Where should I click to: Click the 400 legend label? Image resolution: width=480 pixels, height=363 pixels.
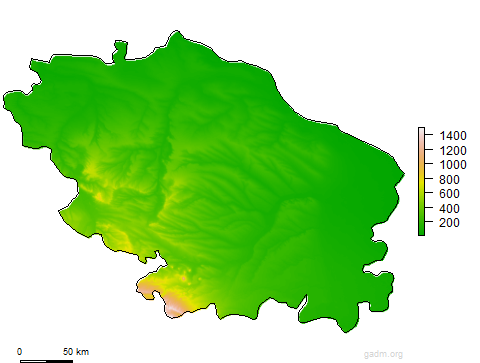pos(449,209)
